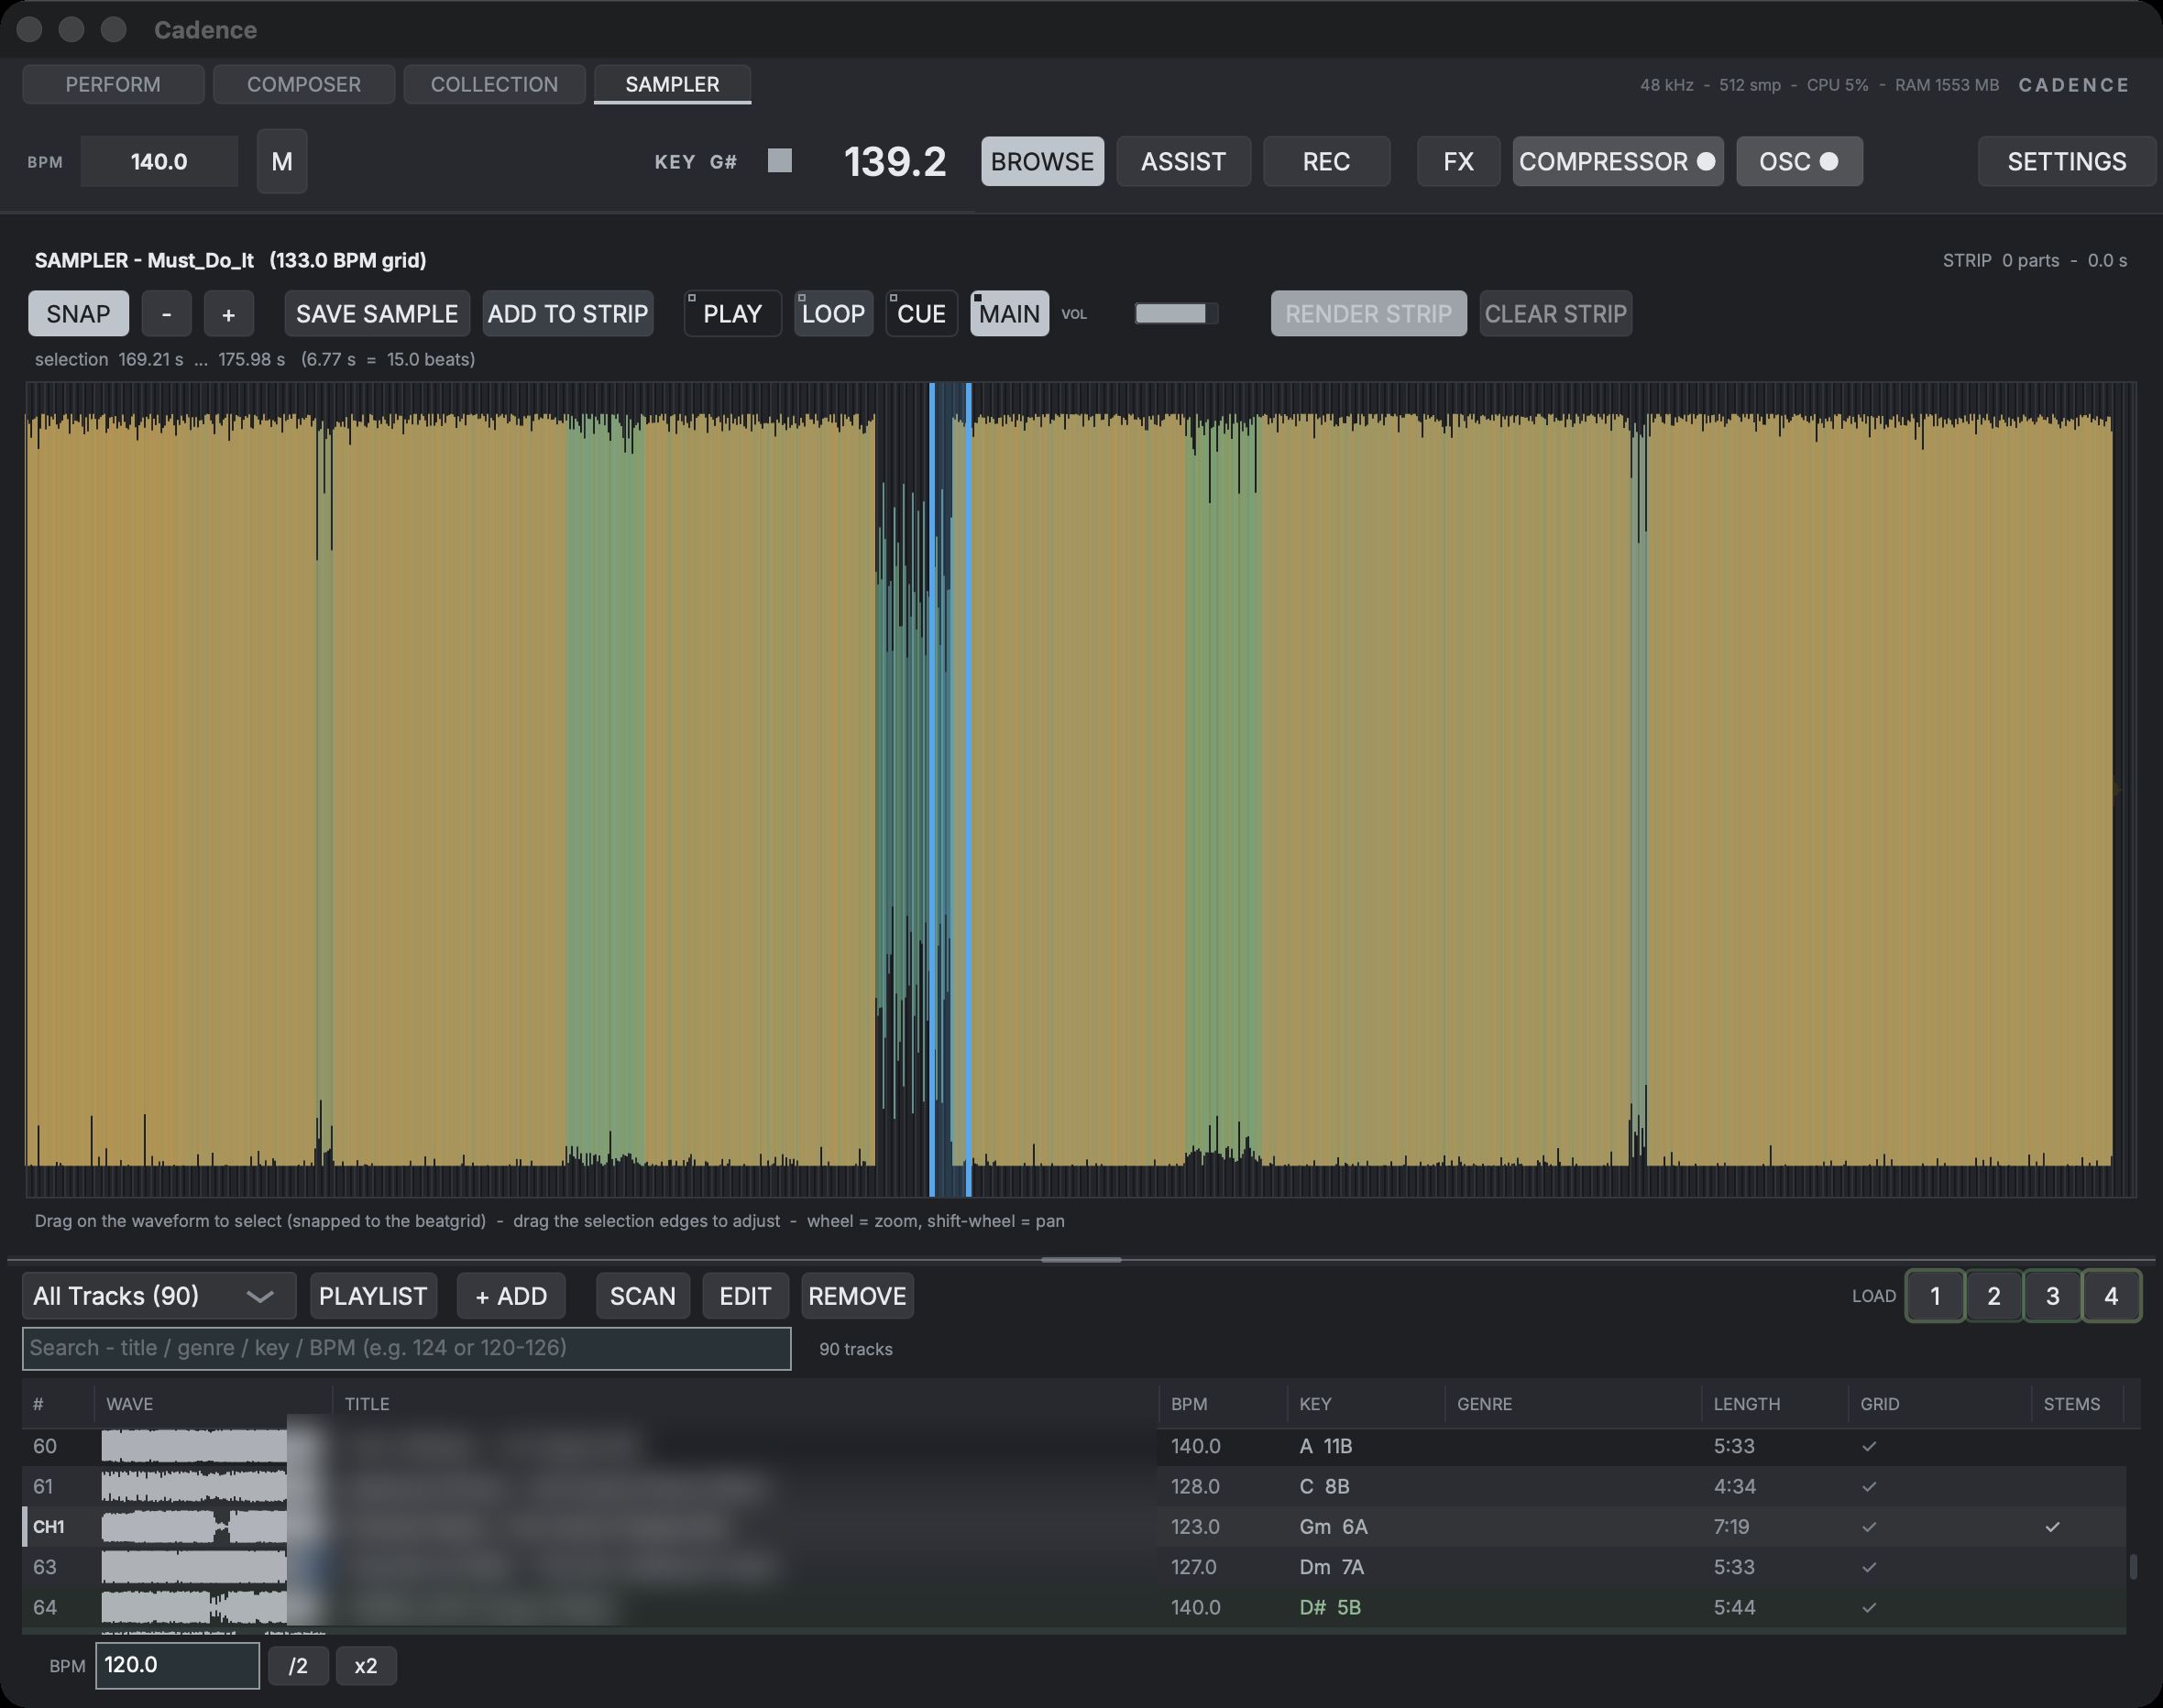Open SETTINGS
This screenshot has height=1708, width=2163.
[x=2066, y=161]
